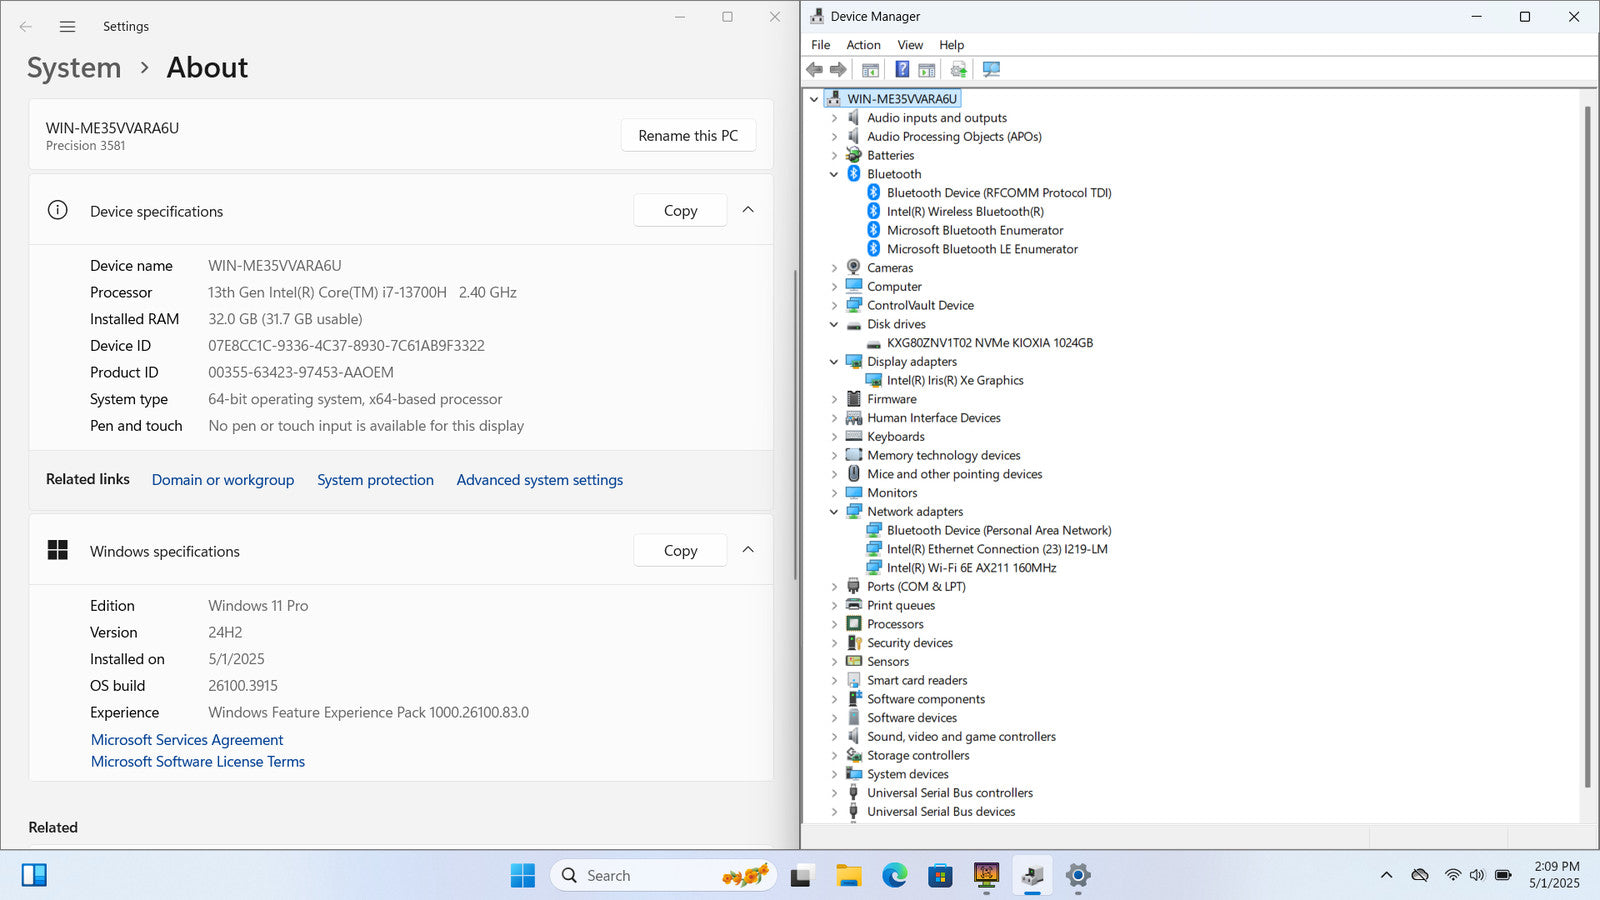Expand Audio inputs and outputs node

(834, 118)
